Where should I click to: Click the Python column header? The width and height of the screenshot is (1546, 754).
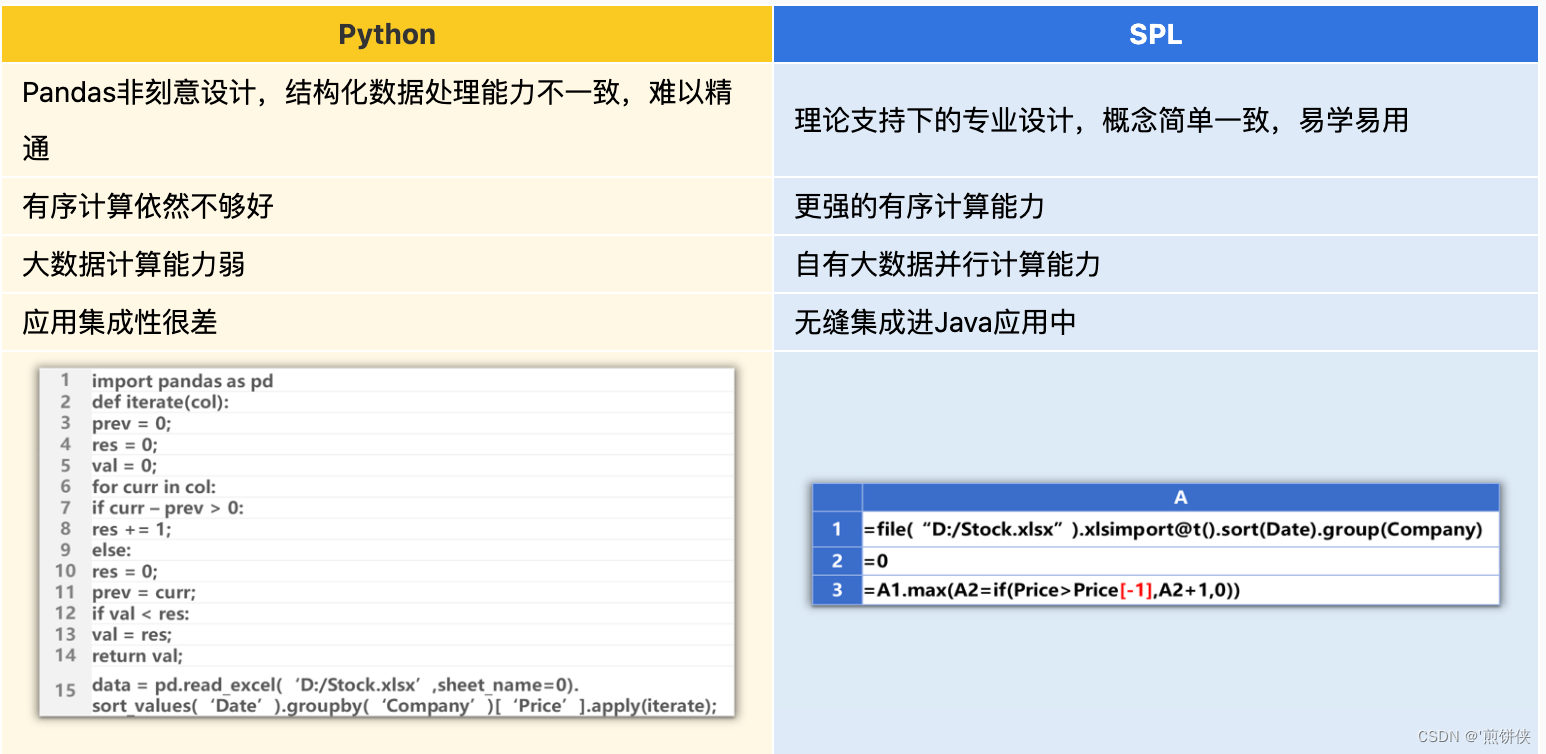387,33
